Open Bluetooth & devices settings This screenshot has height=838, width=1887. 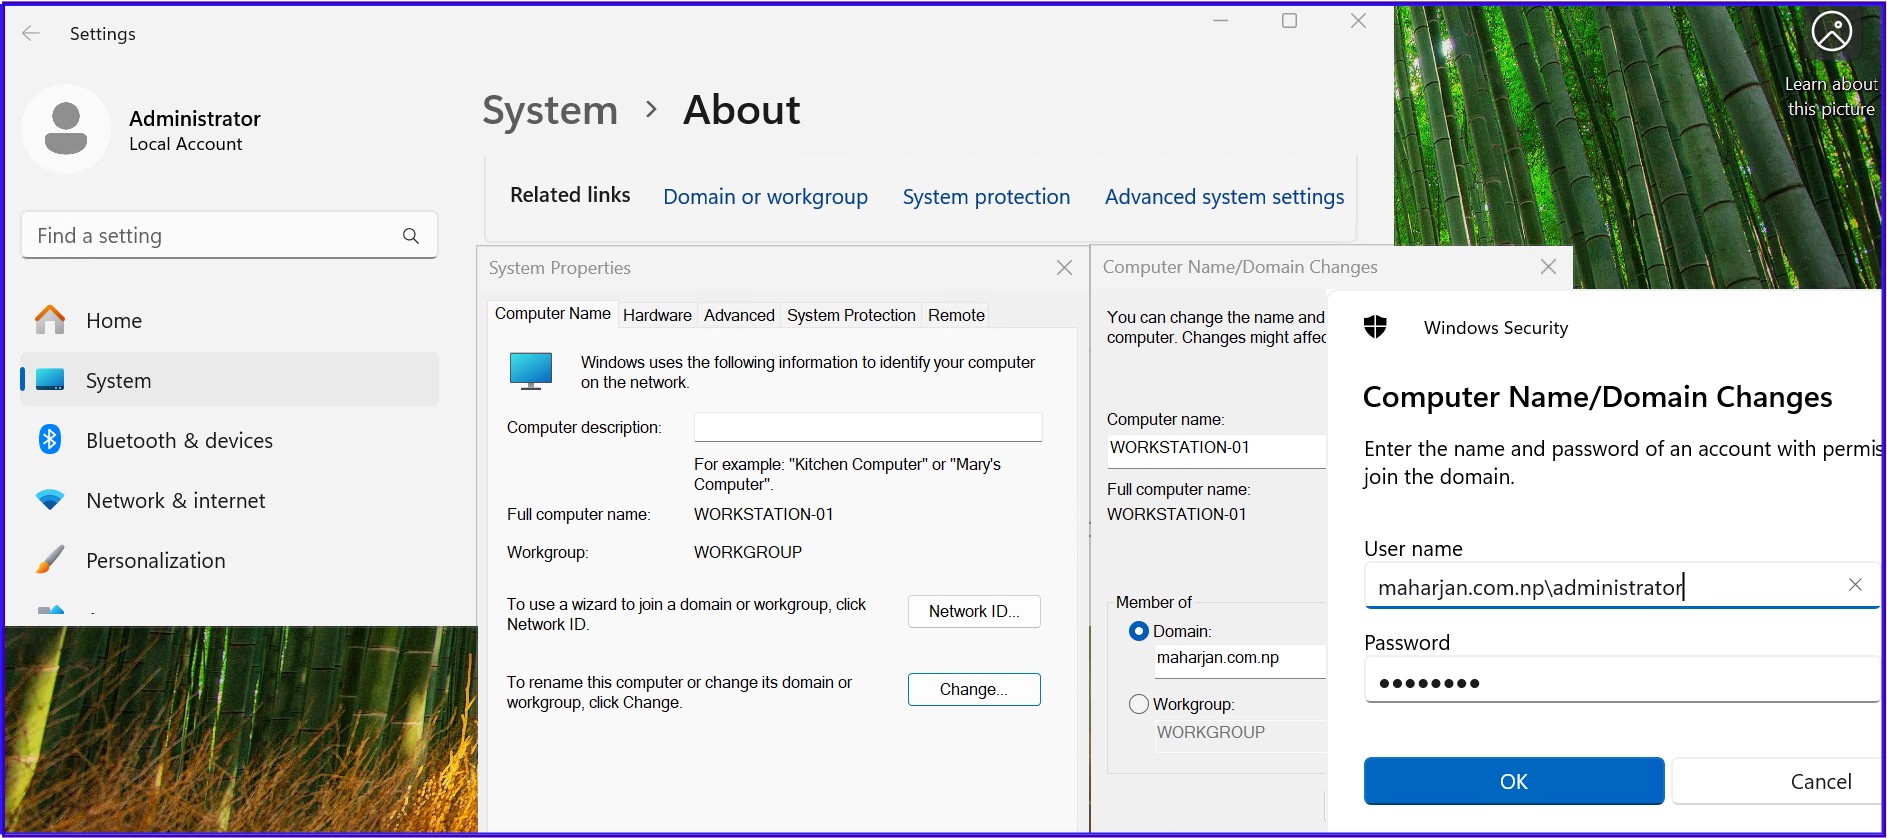click(179, 441)
